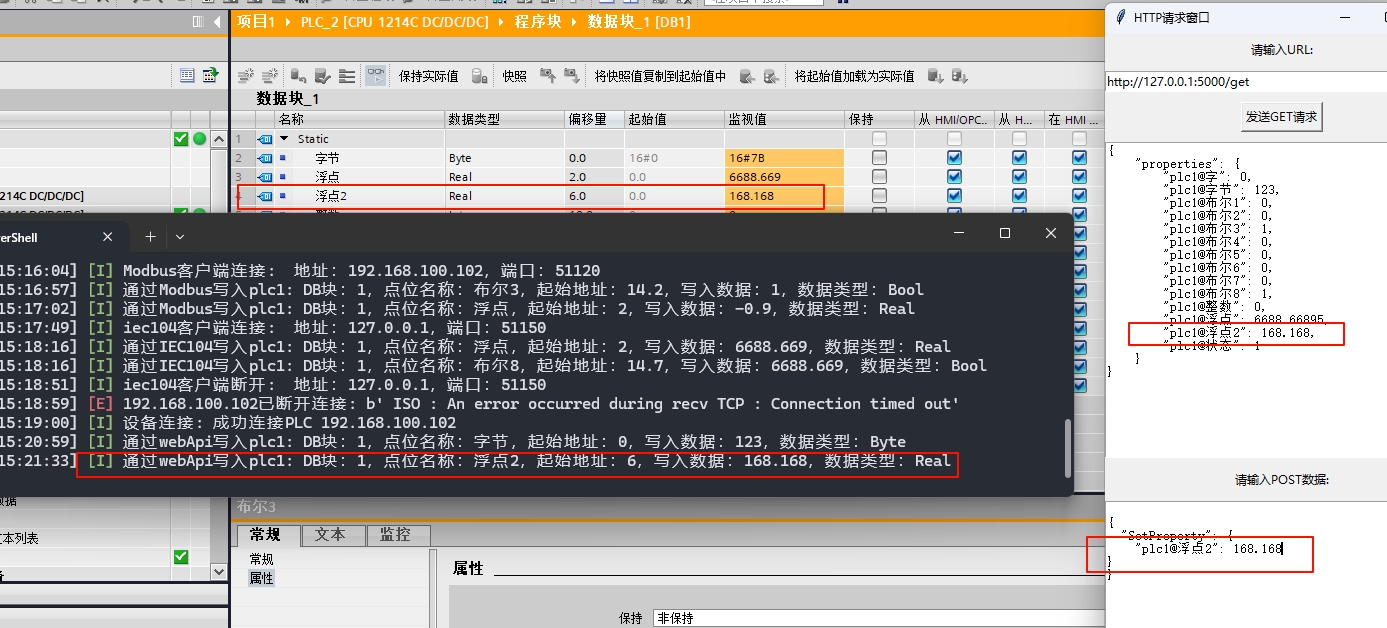The image size is (1387, 628).
Task: Toggle 保持 checkbox for 字节 row
Action: click(879, 158)
